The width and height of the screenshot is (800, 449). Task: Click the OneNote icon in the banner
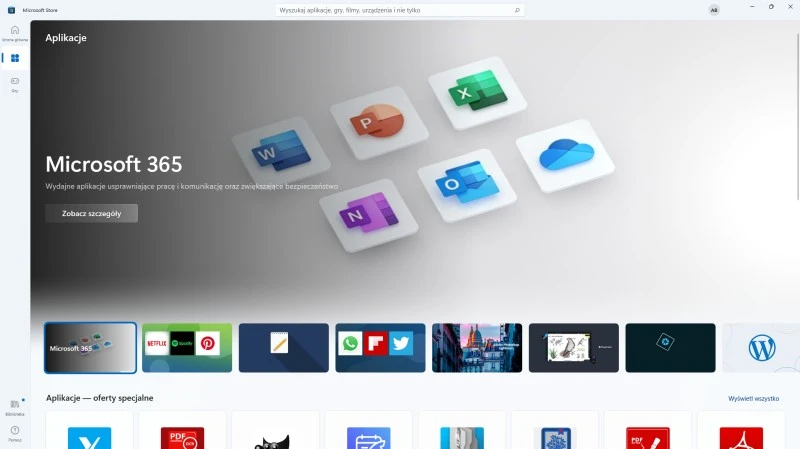tap(369, 214)
